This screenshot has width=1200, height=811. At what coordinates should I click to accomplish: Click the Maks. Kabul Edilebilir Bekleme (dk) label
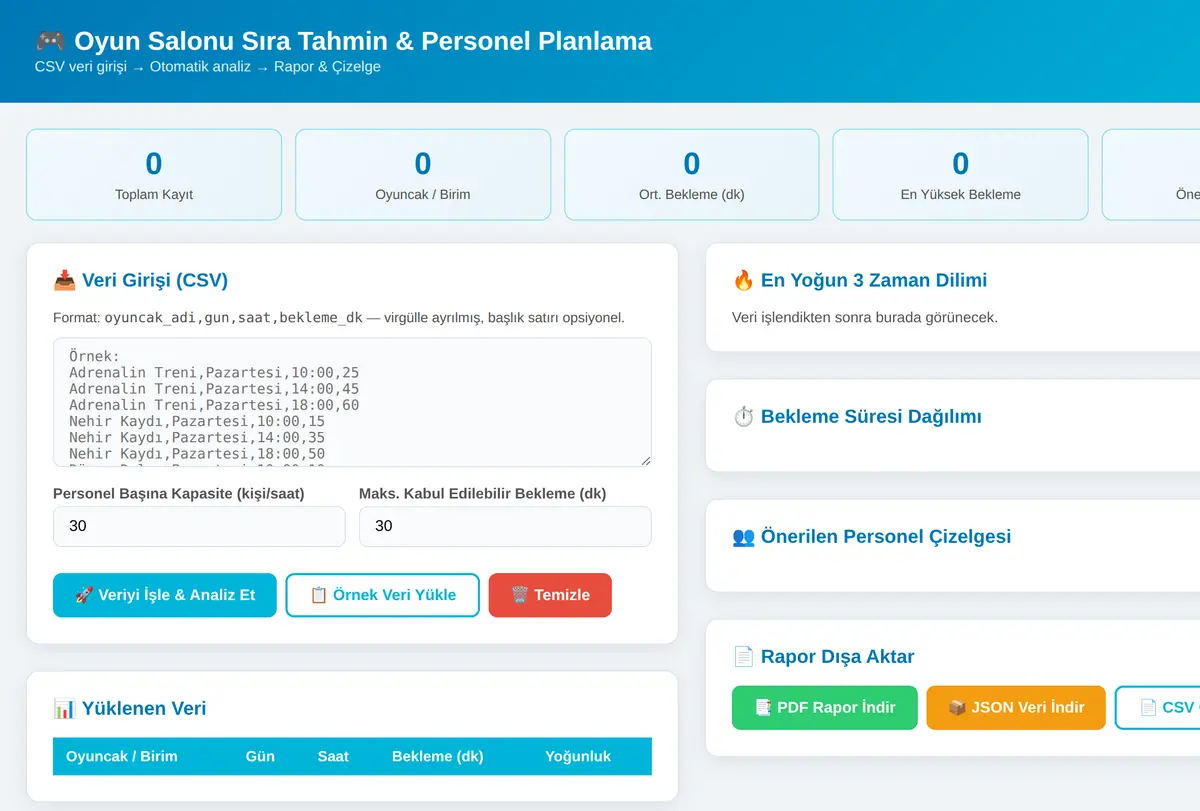(x=483, y=493)
